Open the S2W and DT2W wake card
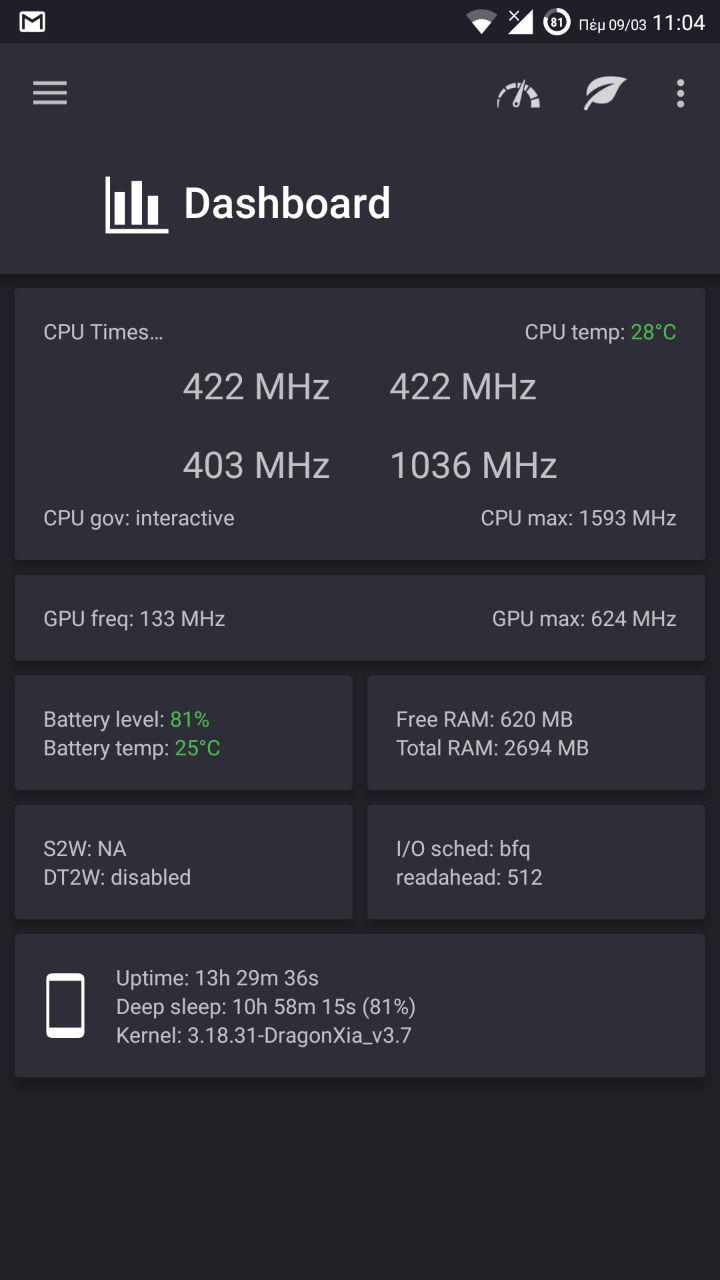 [183, 862]
